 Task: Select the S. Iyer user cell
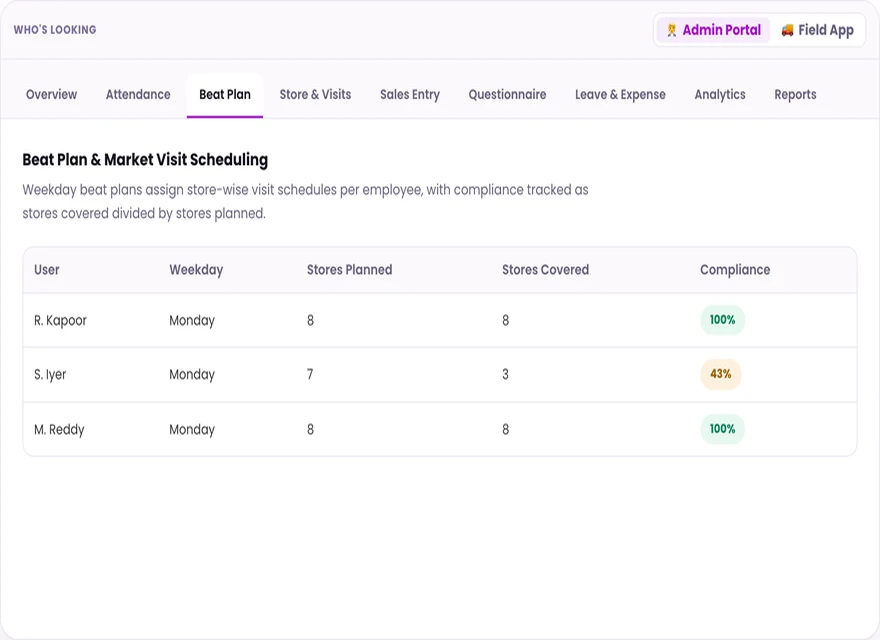point(50,374)
